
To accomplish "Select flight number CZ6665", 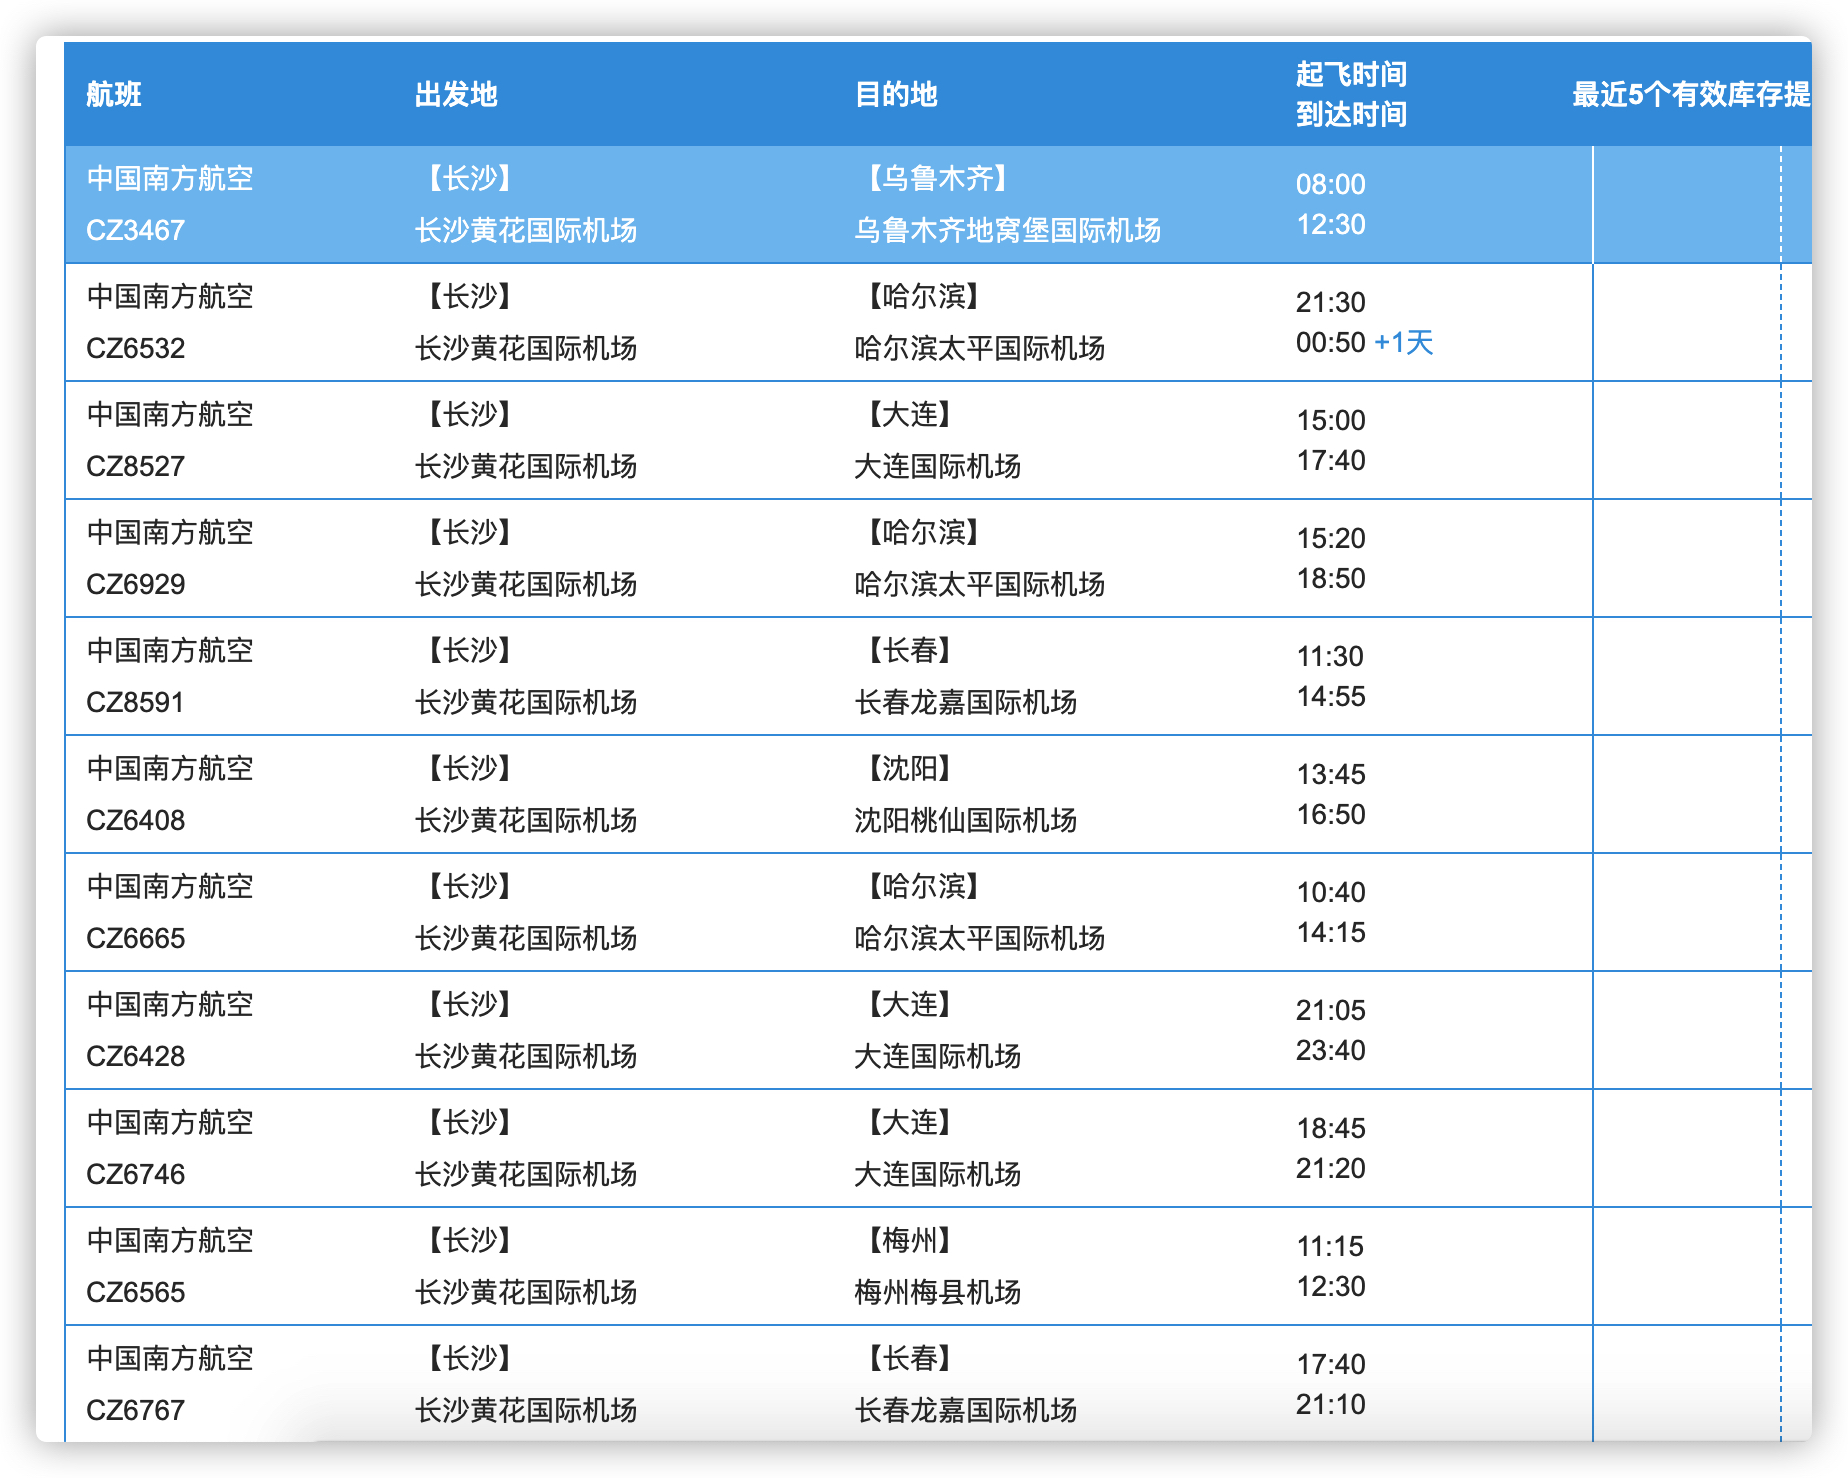I will tap(136, 938).
